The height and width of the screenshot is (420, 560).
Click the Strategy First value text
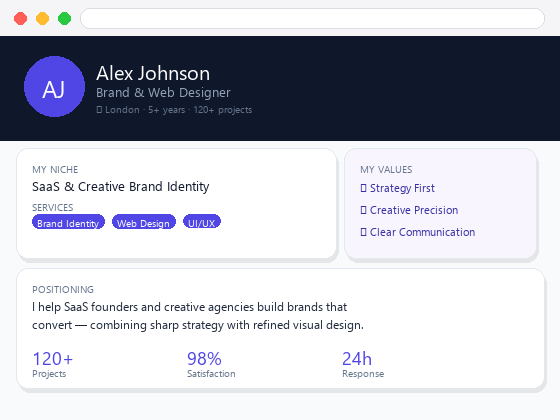pyautogui.click(x=402, y=188)
